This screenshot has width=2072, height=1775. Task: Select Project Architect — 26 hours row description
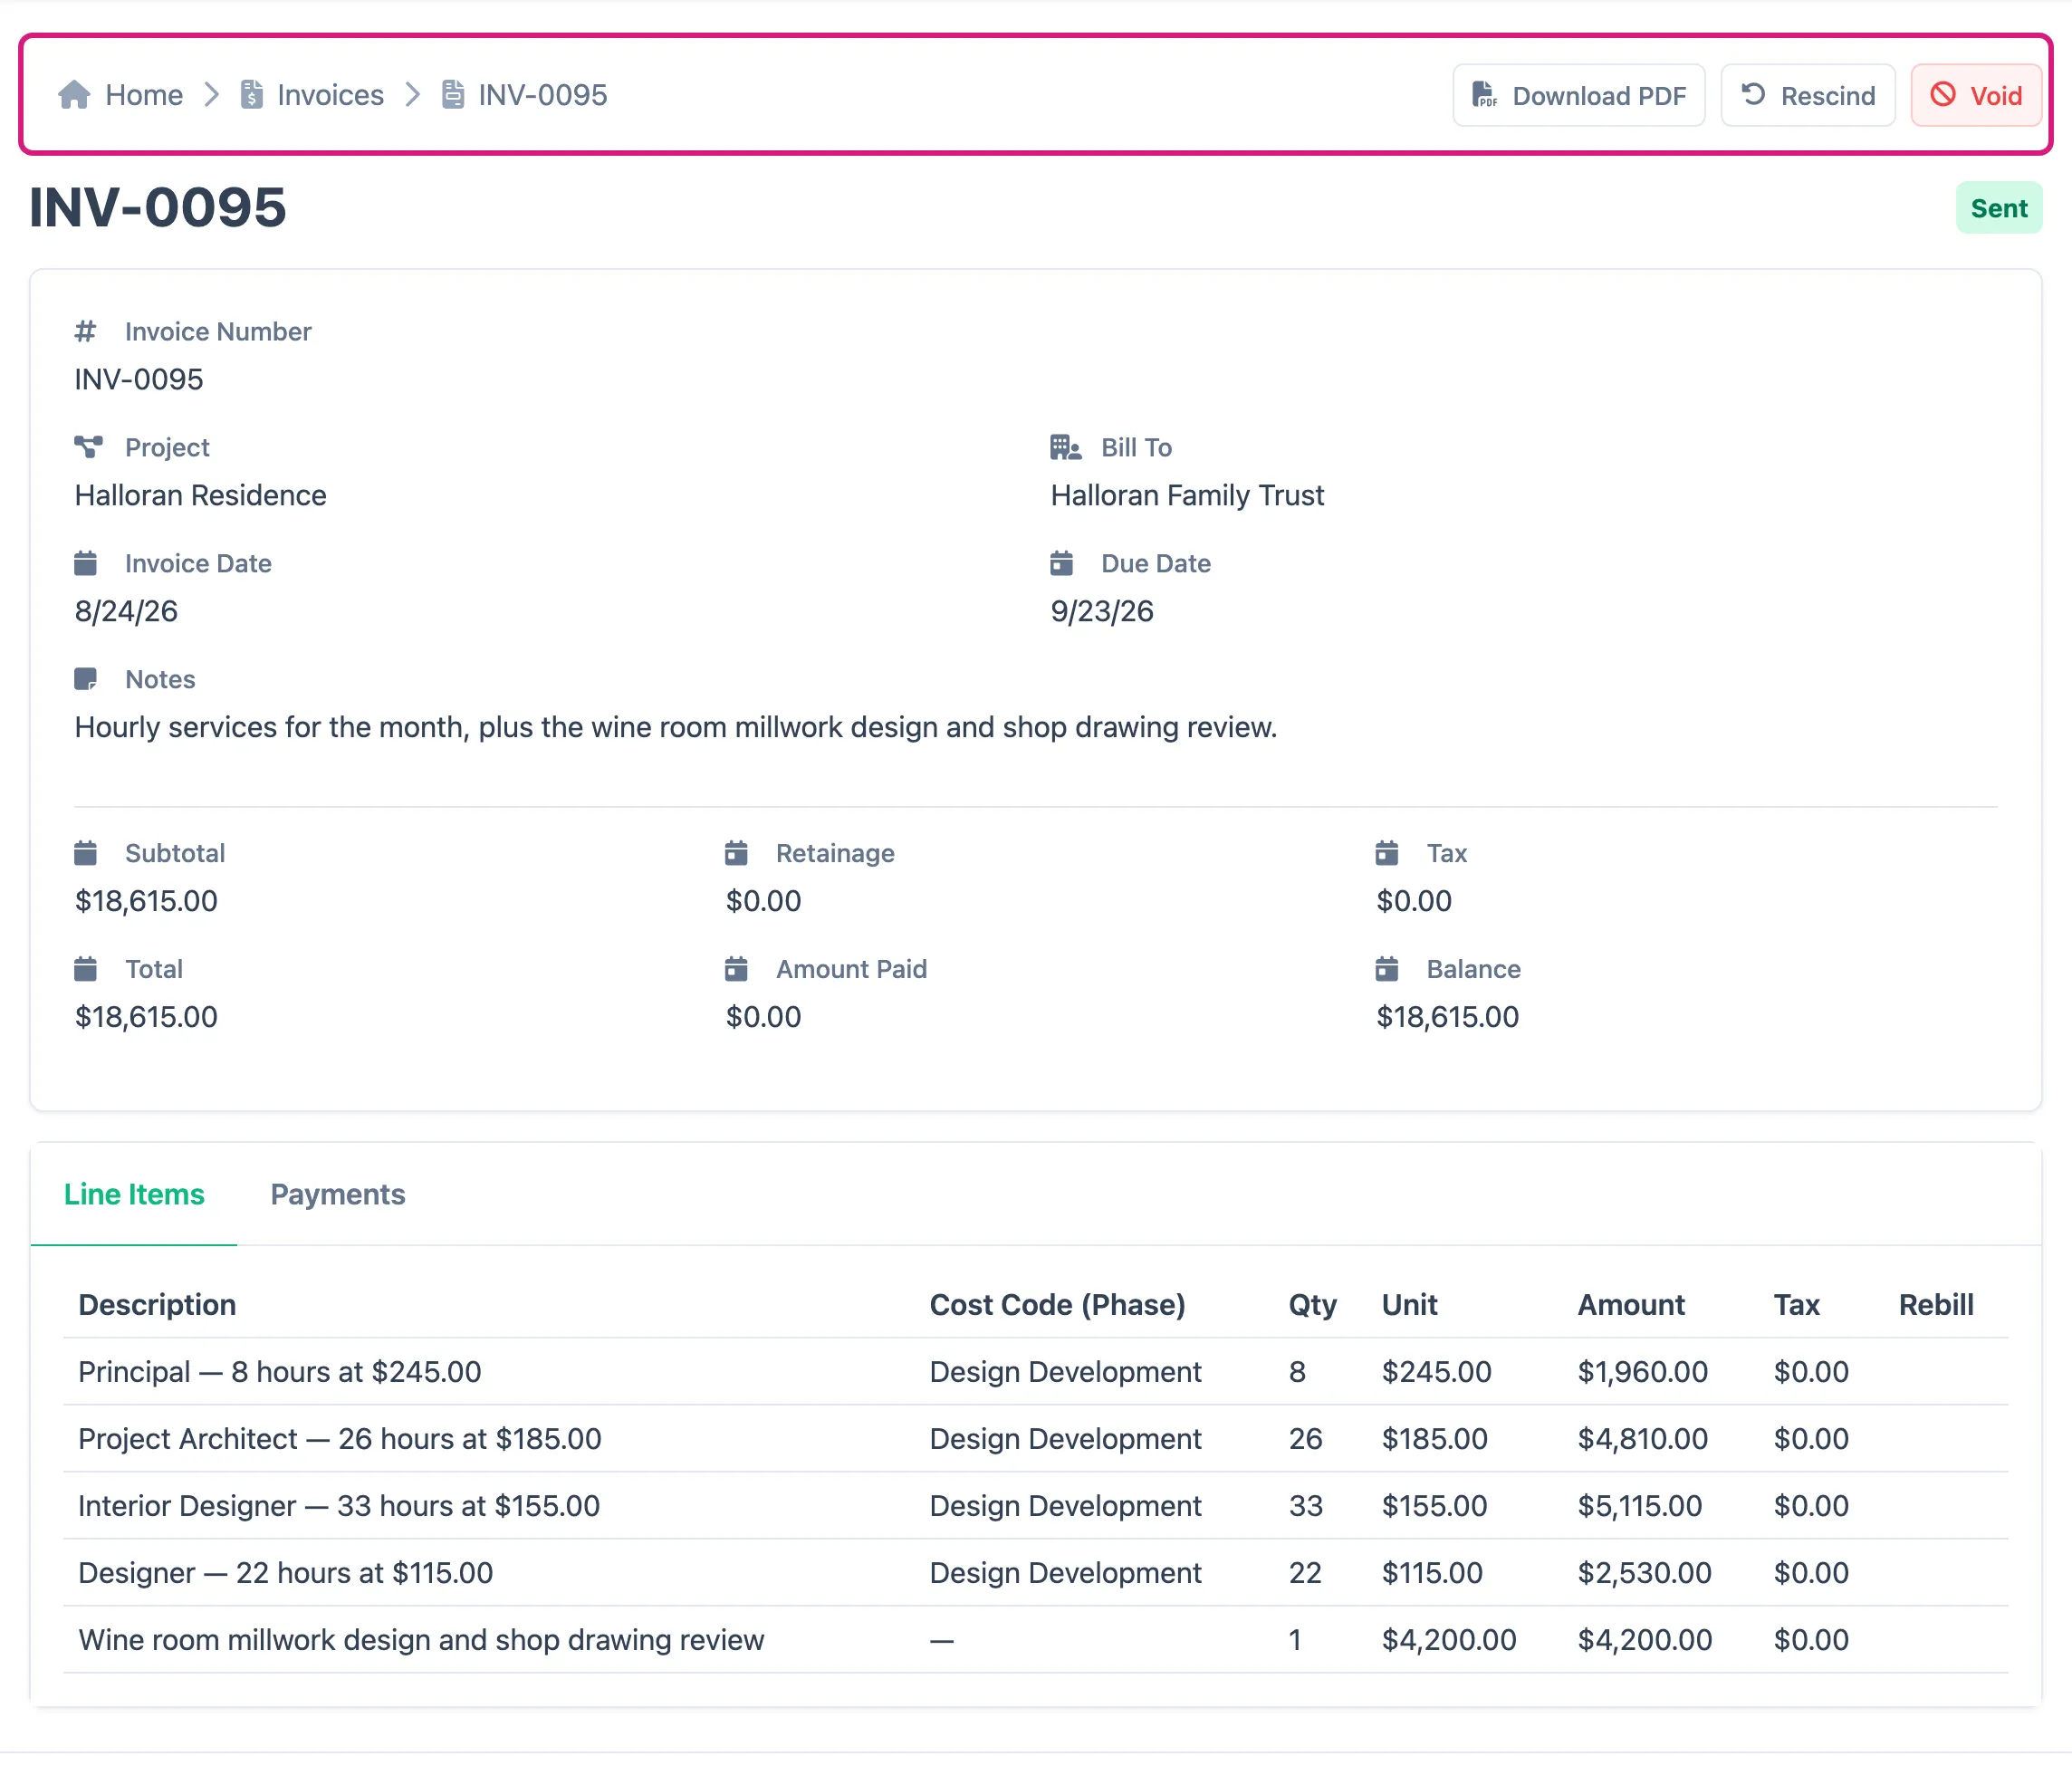pyautogui.click(x=340, y=1439)
